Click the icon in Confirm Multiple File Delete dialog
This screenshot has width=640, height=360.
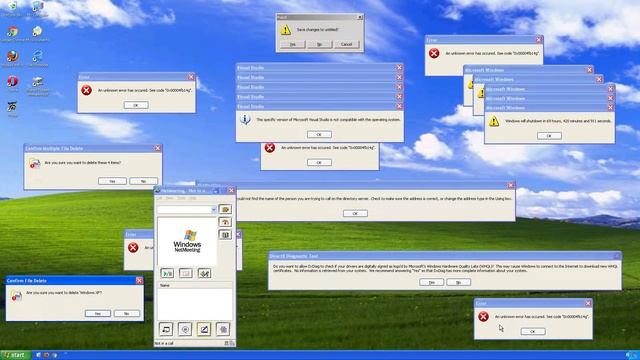[35, 164]
